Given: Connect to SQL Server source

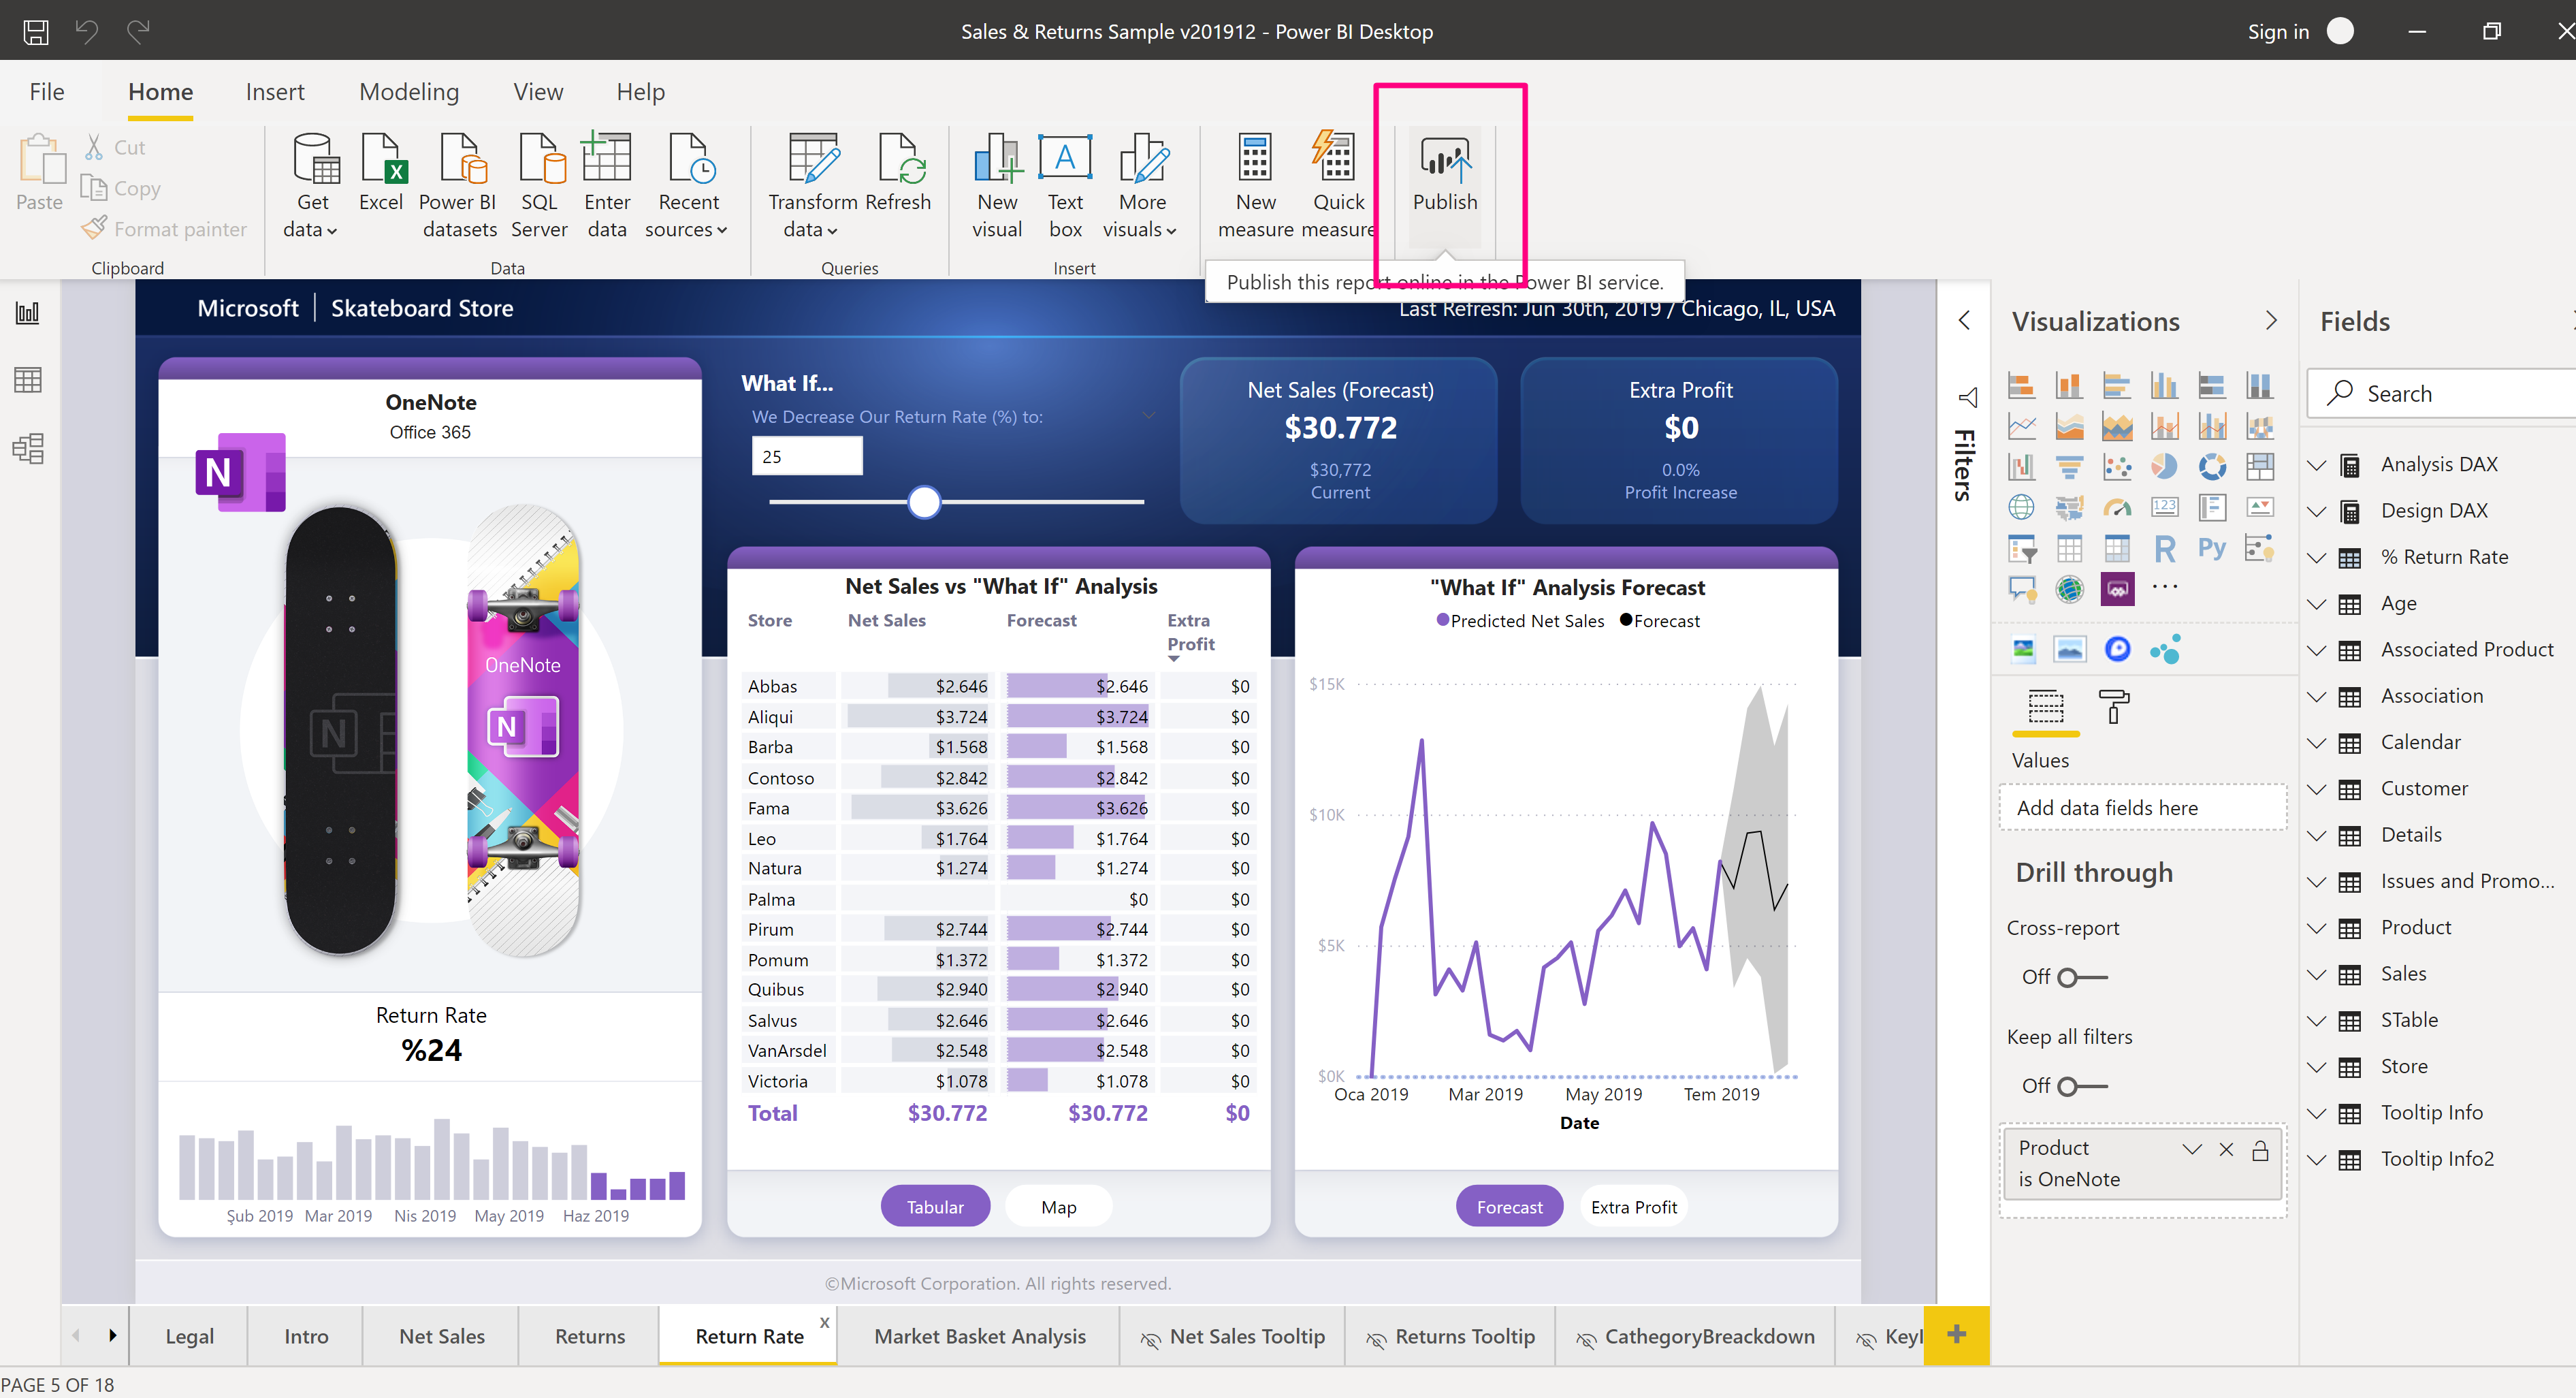Looking at the screenshot, I should 539,186.
